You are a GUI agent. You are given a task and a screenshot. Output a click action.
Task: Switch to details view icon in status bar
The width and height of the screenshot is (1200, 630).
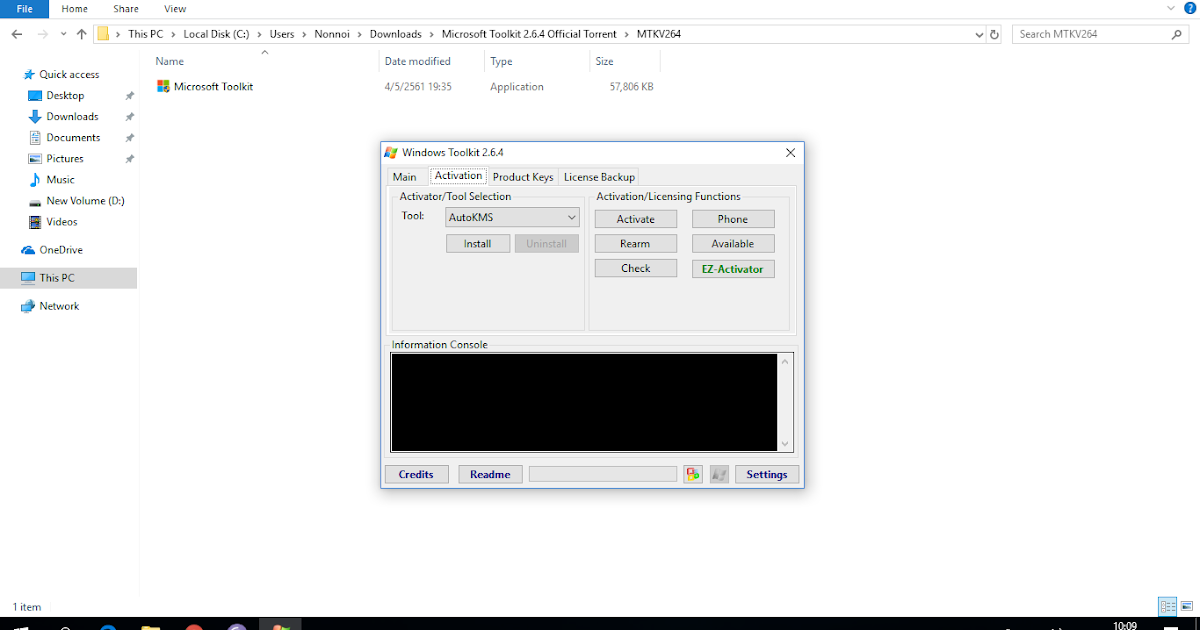(1167, 606)
